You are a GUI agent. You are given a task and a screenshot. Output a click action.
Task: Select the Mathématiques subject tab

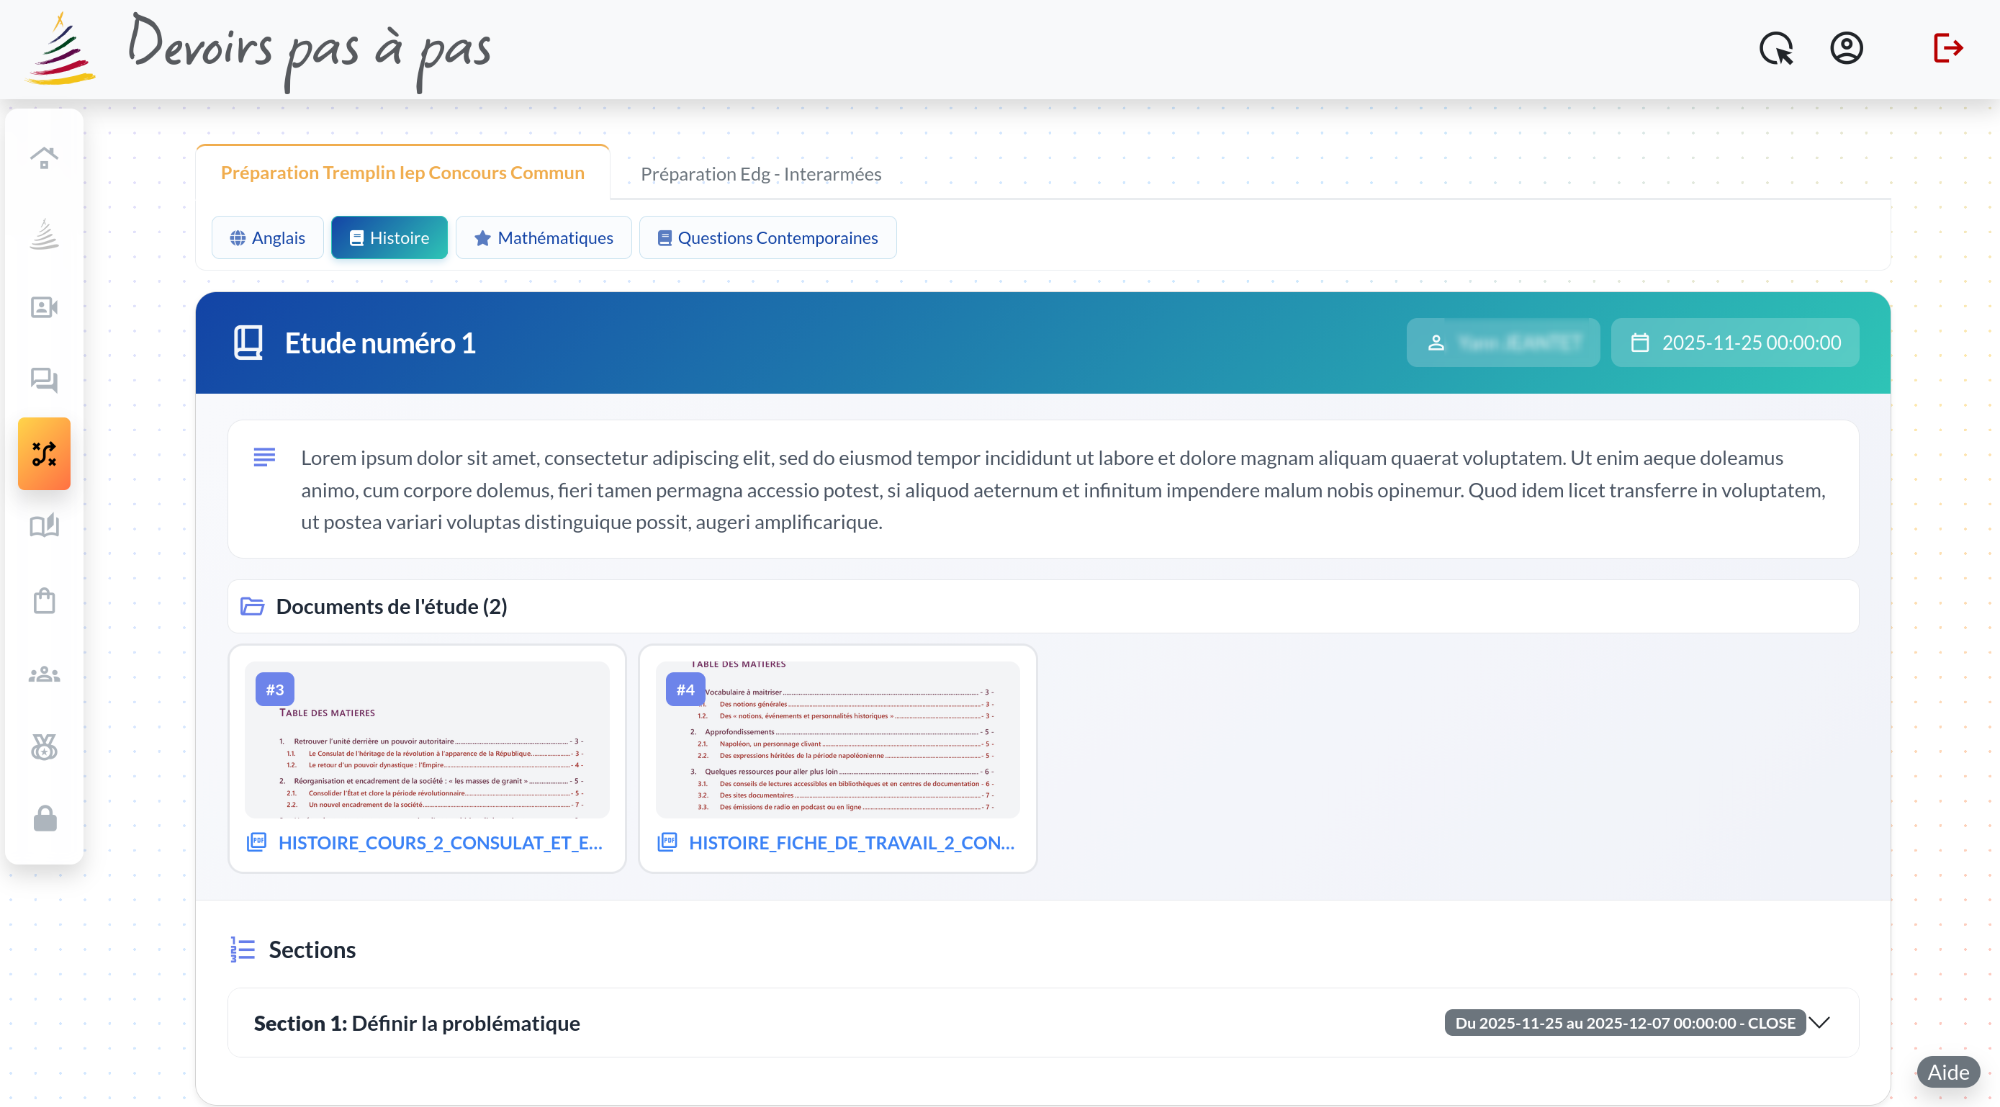[x=543, y=238]
